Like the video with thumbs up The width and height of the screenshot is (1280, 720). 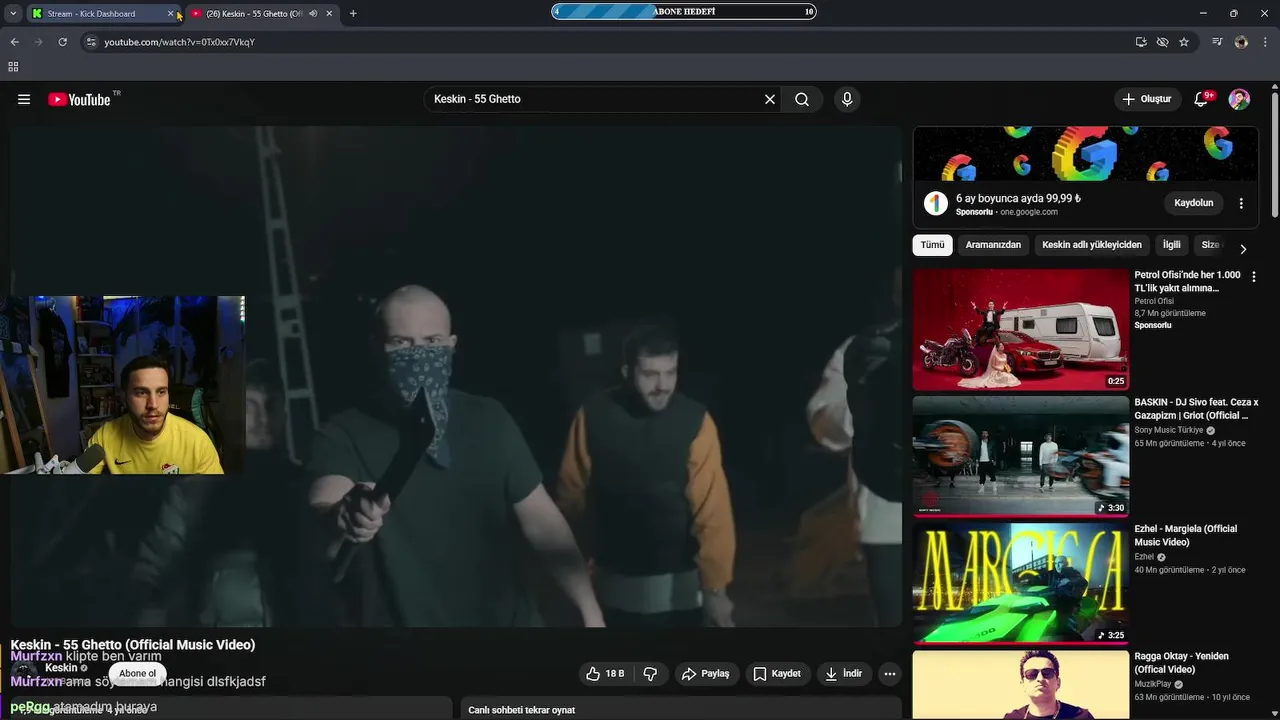605,674
